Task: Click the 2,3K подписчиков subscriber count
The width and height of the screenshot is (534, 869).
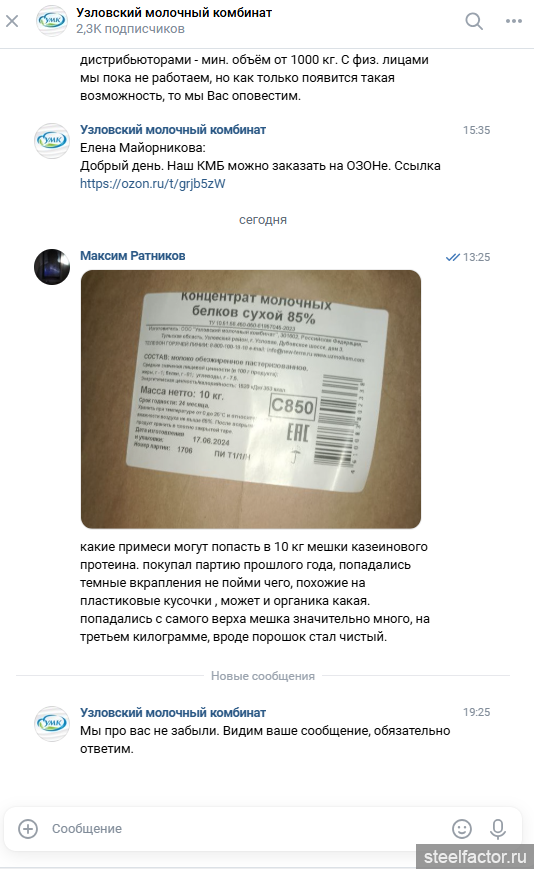Action: coord(130,29)
